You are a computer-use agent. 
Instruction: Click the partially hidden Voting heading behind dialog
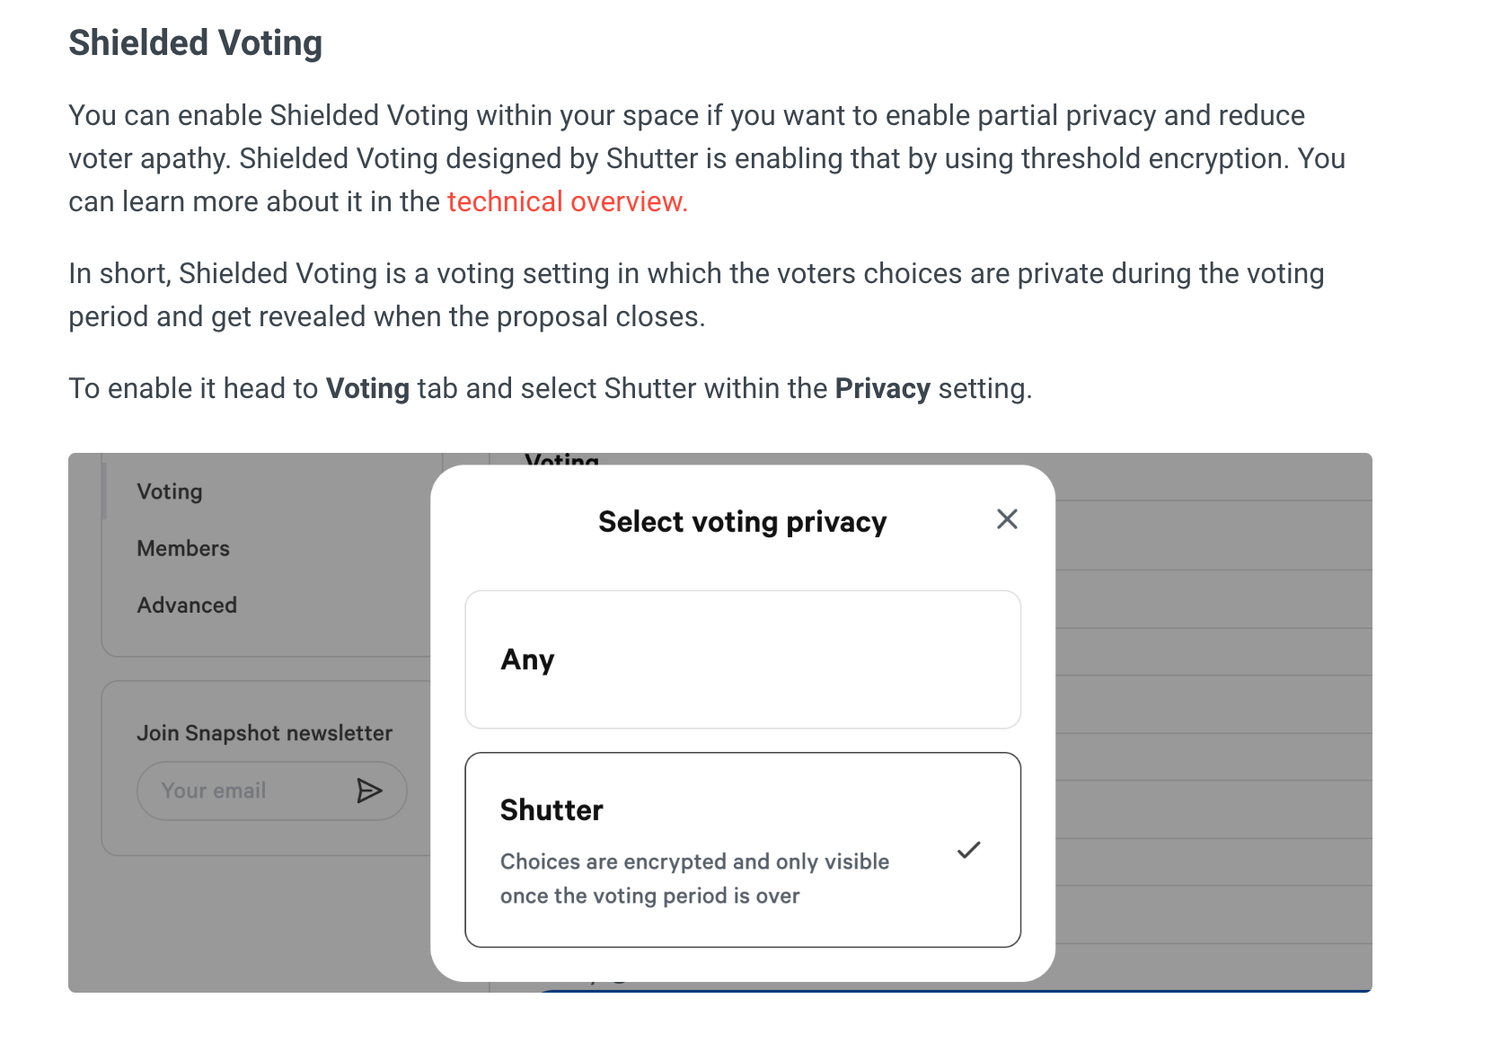562,460
